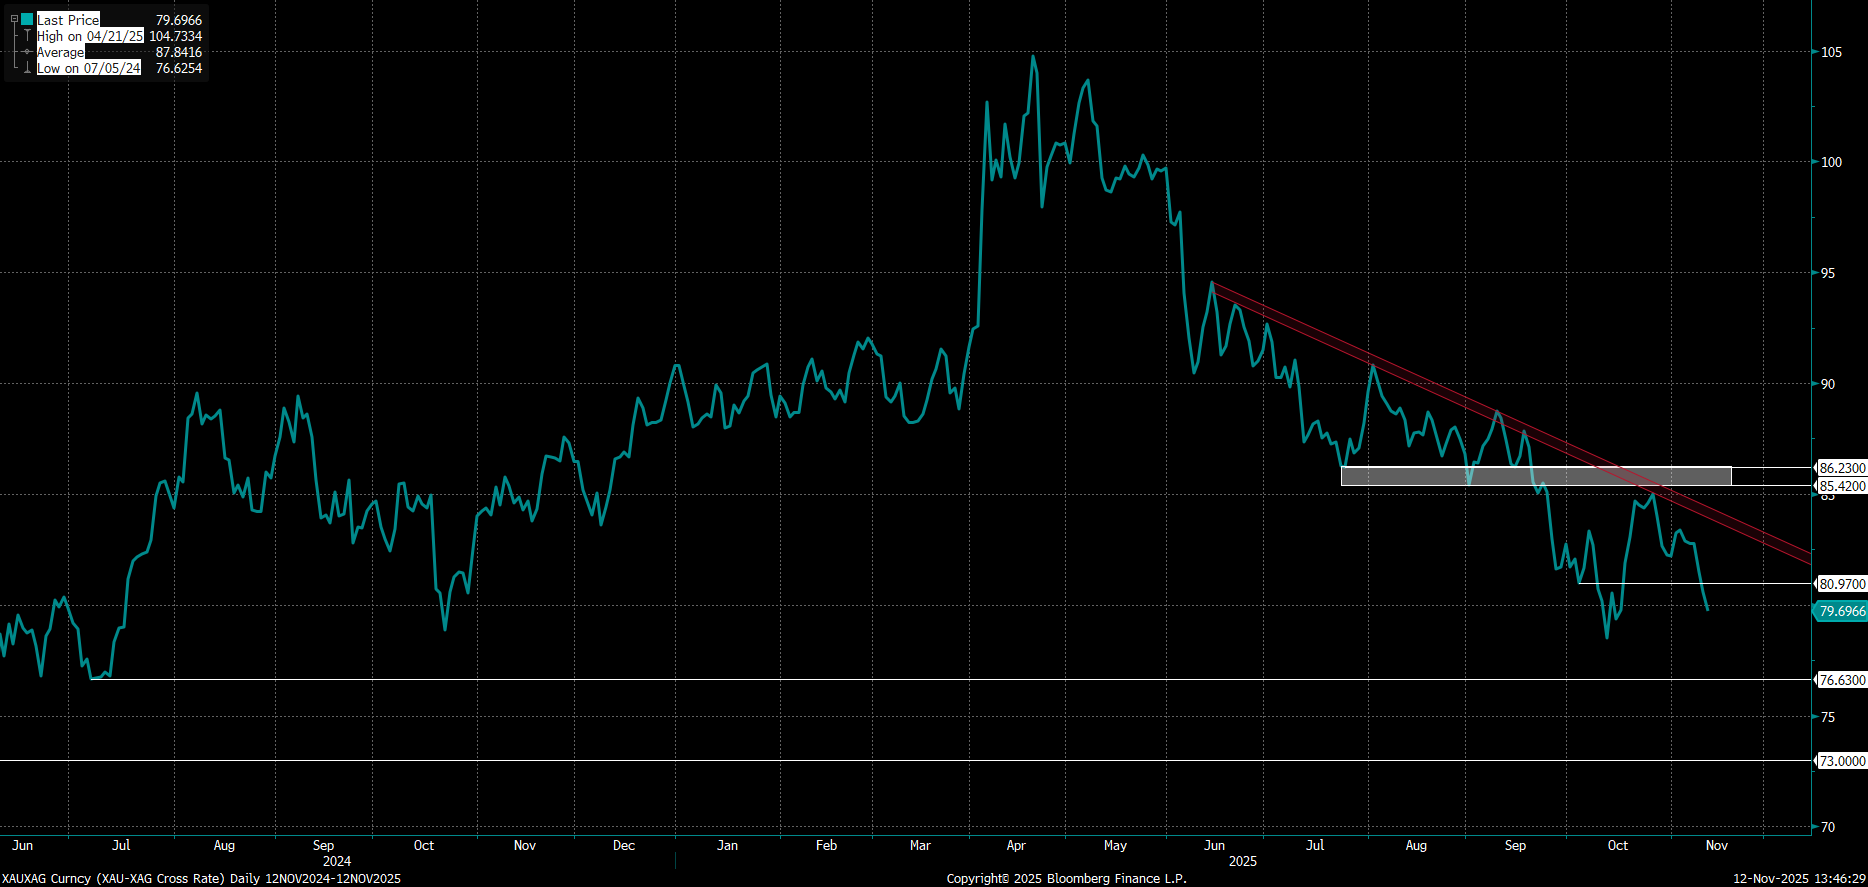
Task: Click the 105 label on price axis
Action: tap(1831, 52)
